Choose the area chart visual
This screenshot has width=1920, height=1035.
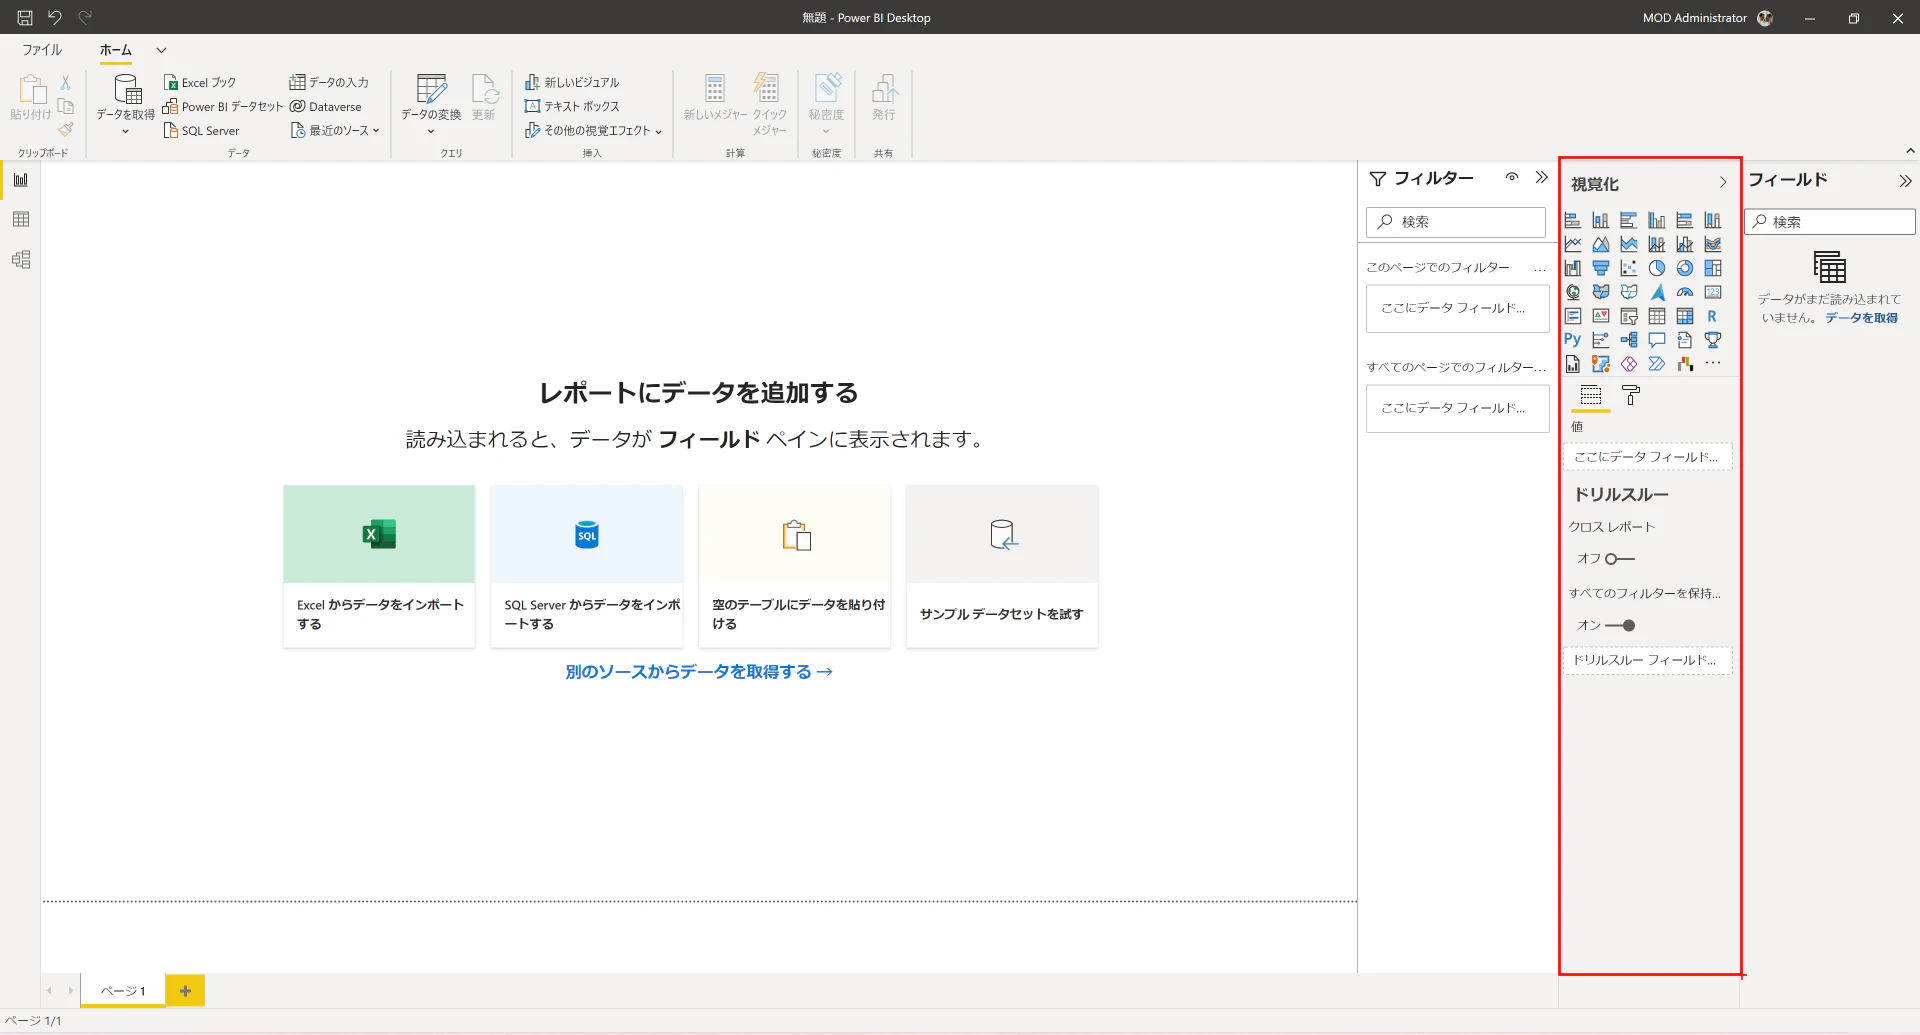[1601, 244]
